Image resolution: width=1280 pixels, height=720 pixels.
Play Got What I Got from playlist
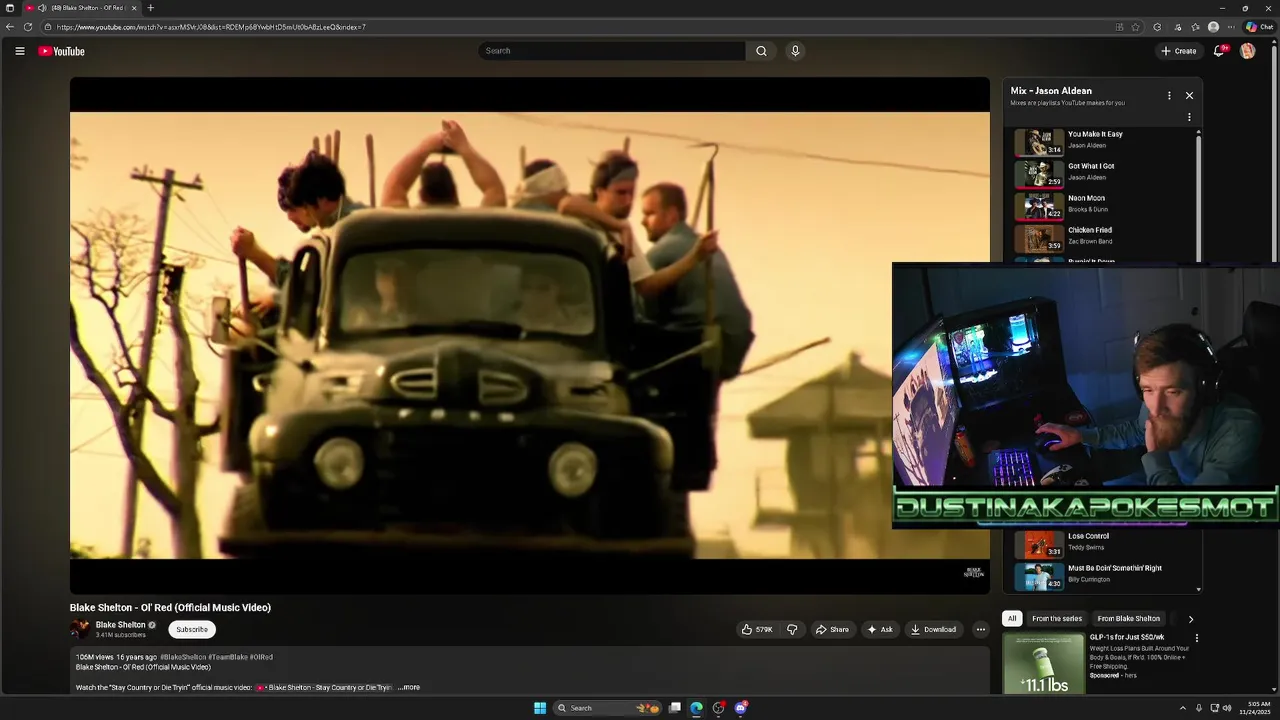tap(1103, 174)
